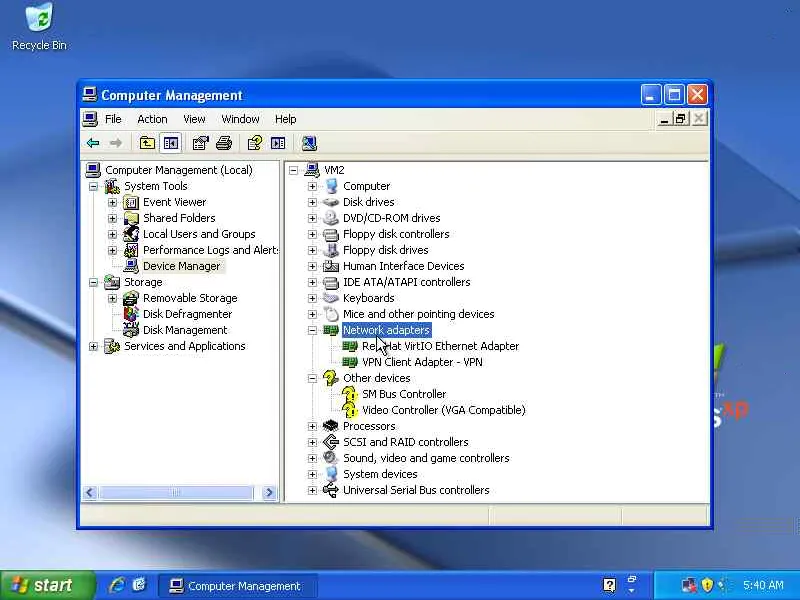Collapse the Network adapters node
The image size is (800, 600).
click(x=312, y=331)
